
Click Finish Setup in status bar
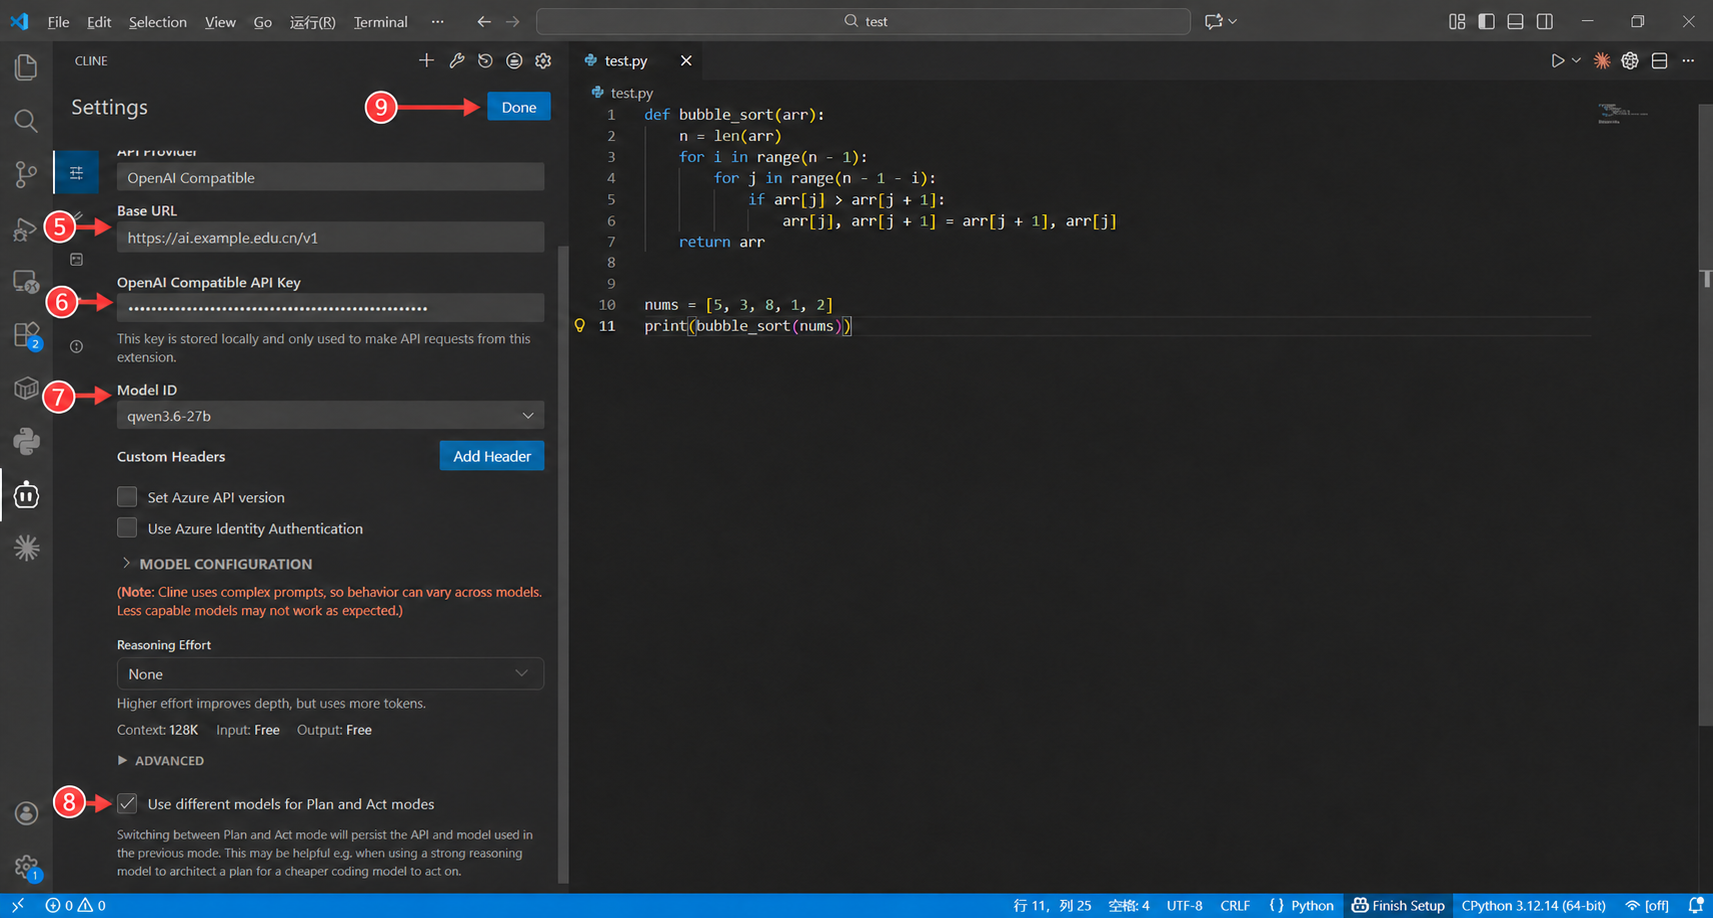coord(1398,905)
